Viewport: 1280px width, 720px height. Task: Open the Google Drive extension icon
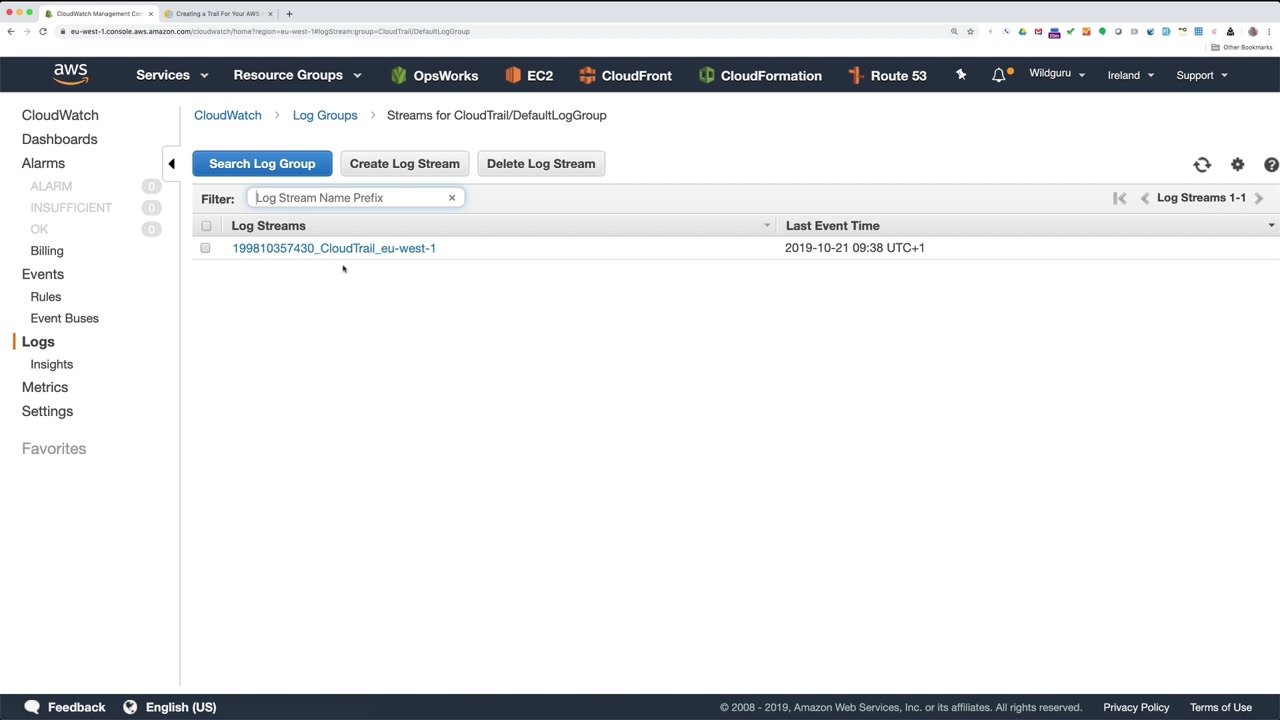coord(1022,31)
